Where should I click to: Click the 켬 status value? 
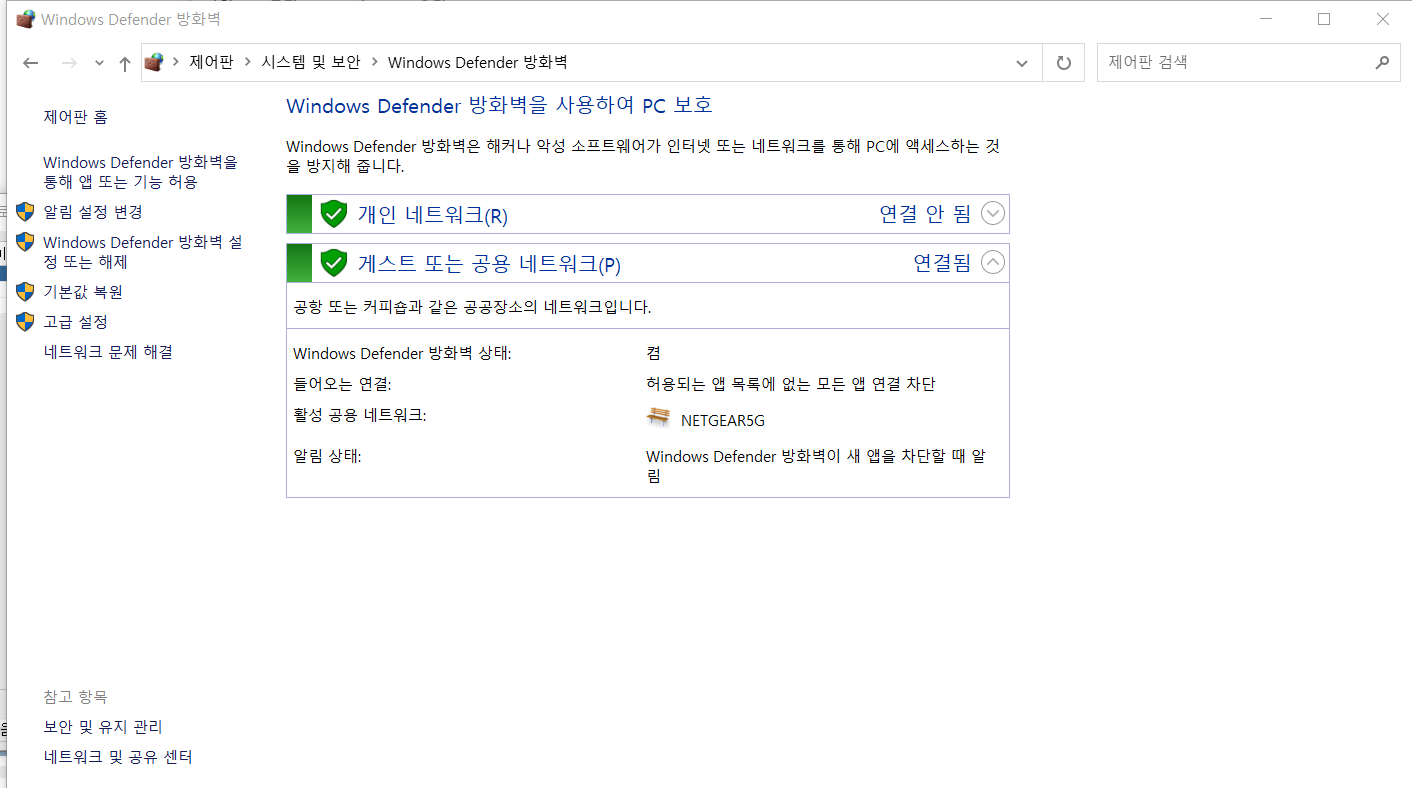coord(653,353)
